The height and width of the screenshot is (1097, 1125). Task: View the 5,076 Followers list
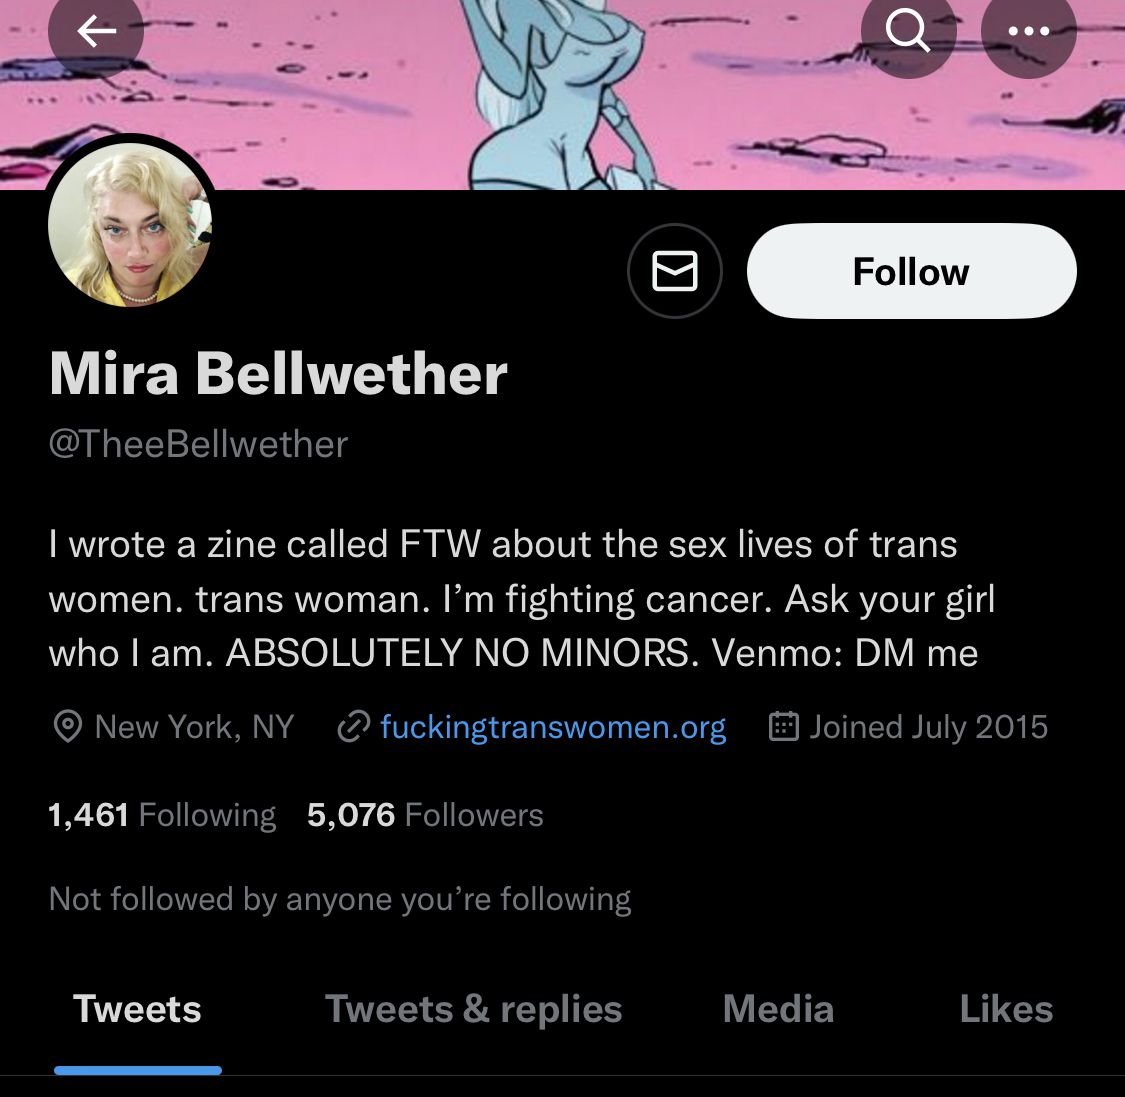pyautogui.click(x=425, y=815)
